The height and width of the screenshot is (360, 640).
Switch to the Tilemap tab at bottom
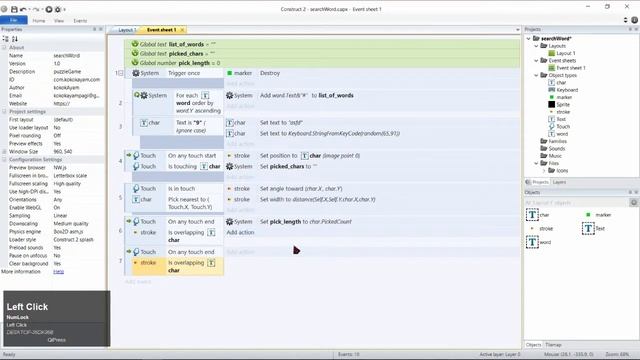[553, 345]
